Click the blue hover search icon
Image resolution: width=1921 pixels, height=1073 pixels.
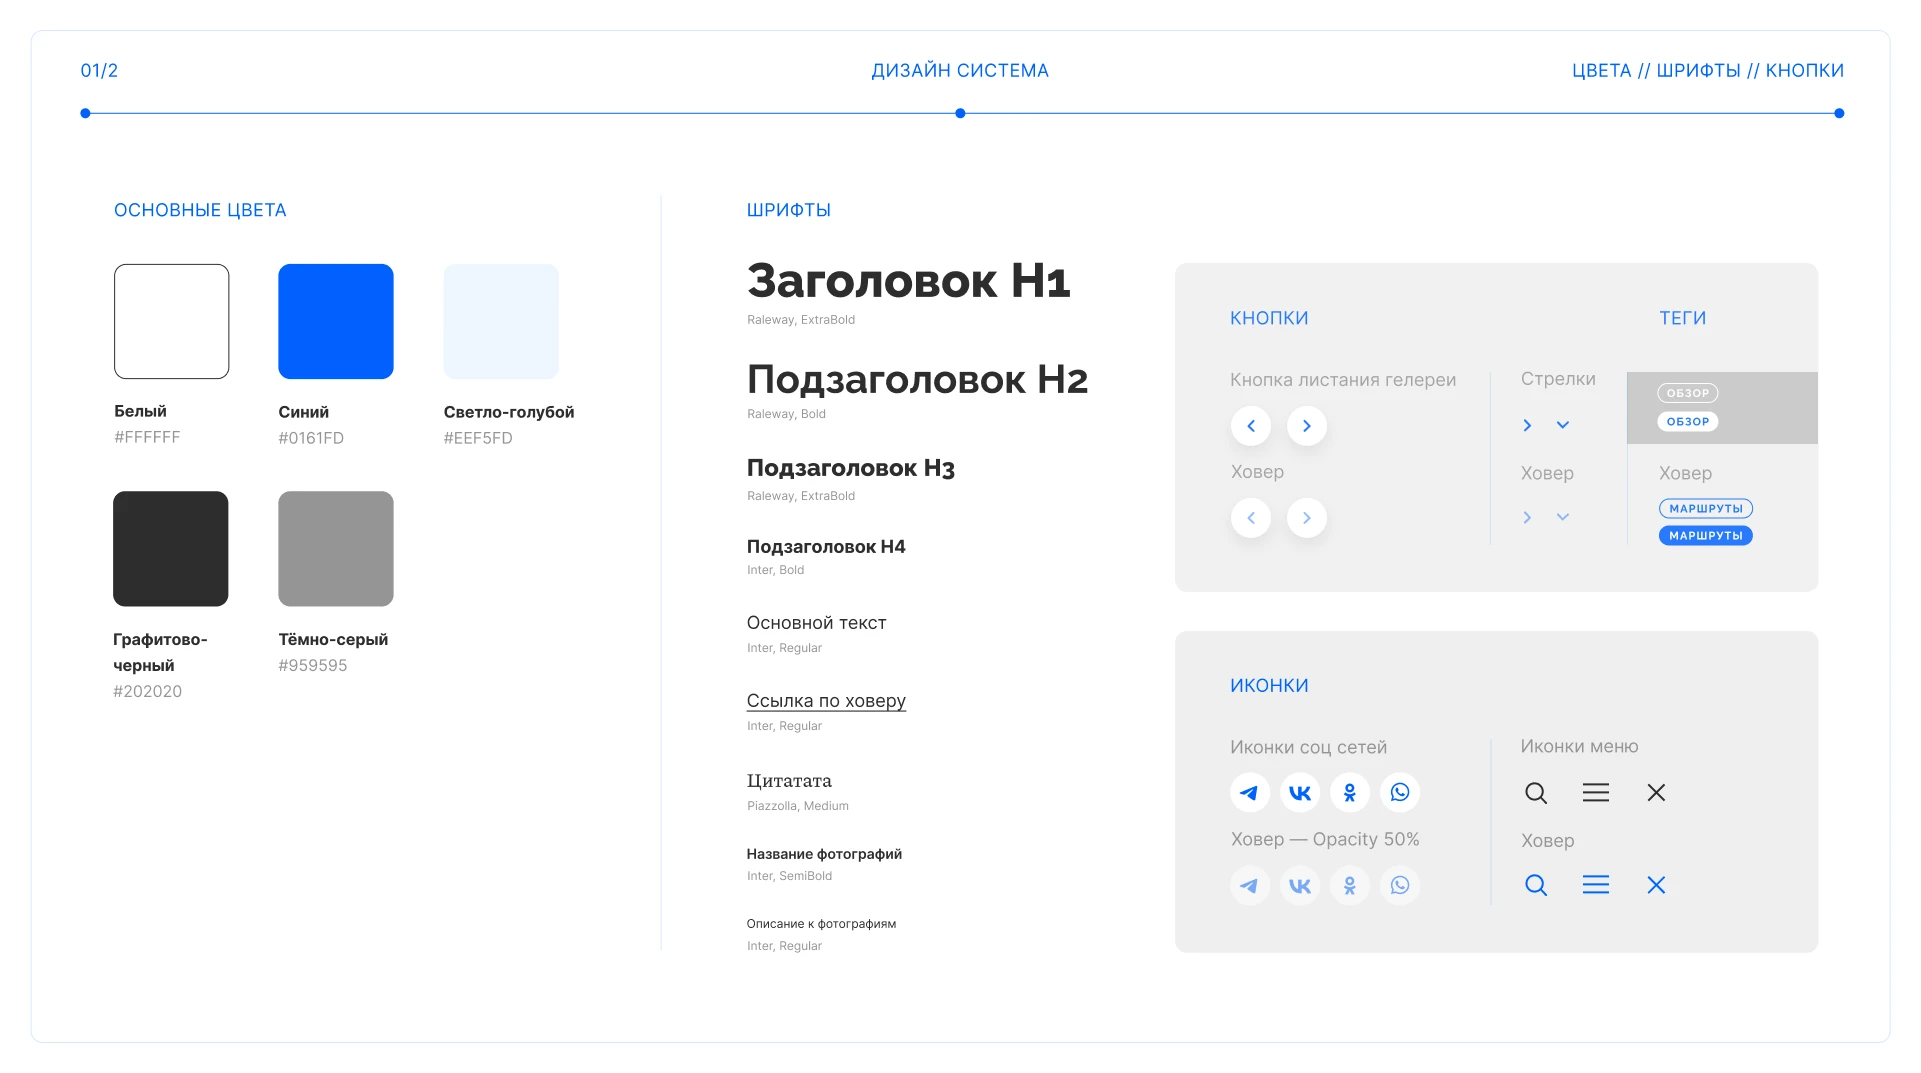tap(1535, 885)
